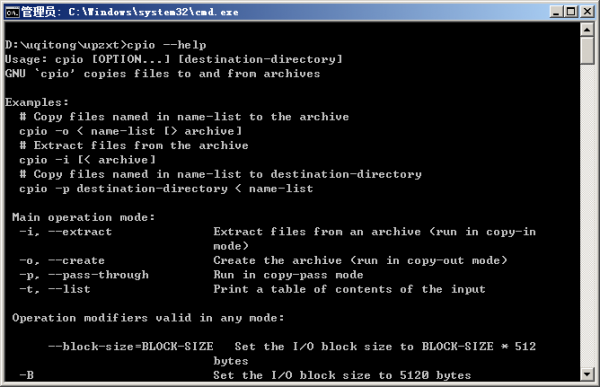Click the '-i, --extract' option text

65,232
